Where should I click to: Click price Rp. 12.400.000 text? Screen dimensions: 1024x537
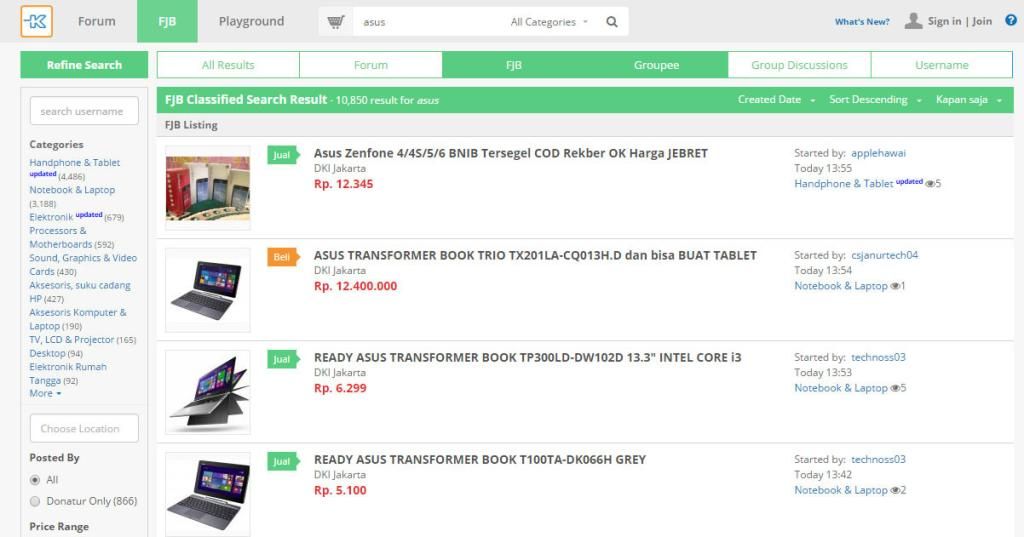355,285
